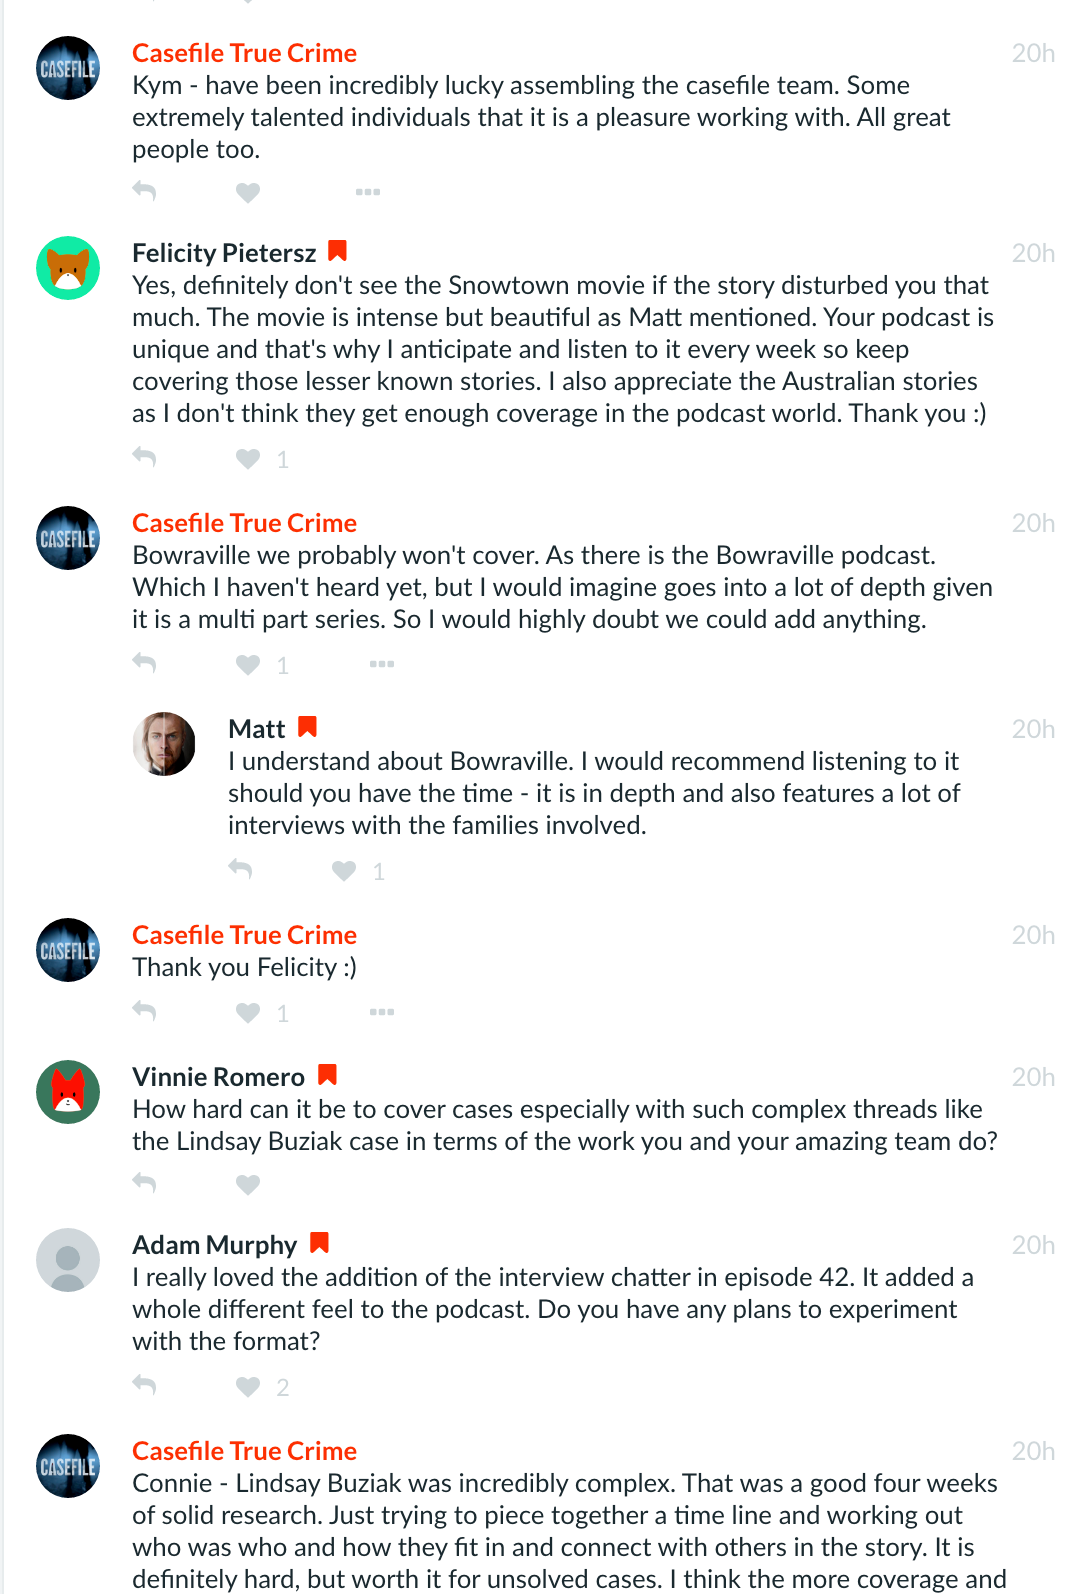Reply to Felicity Pietersz's Snowtown comment
The height and width of the screenshot is (1594, 1082).
(x=145, y=458)
